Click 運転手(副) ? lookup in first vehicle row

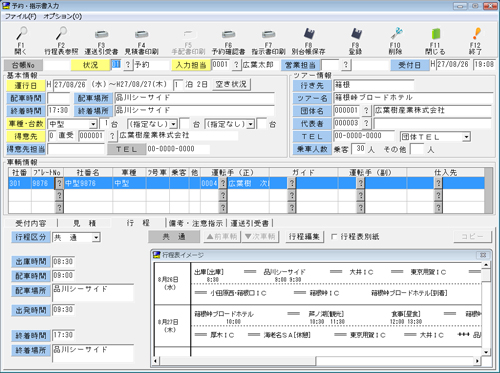coord(360,183)
